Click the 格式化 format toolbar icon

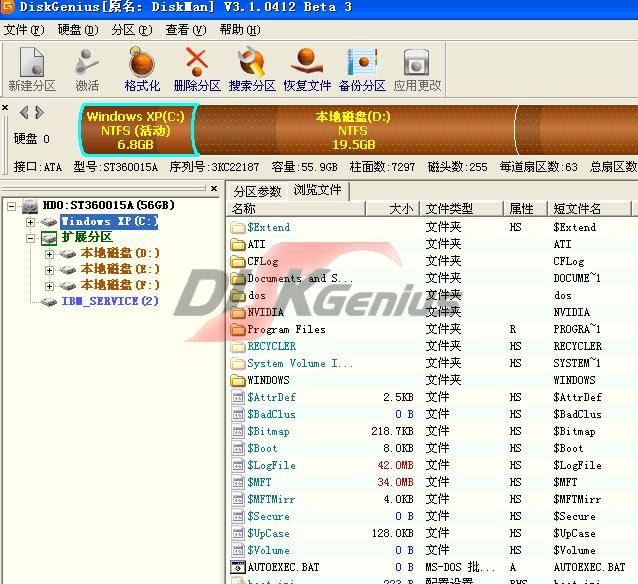pos(142,62)
